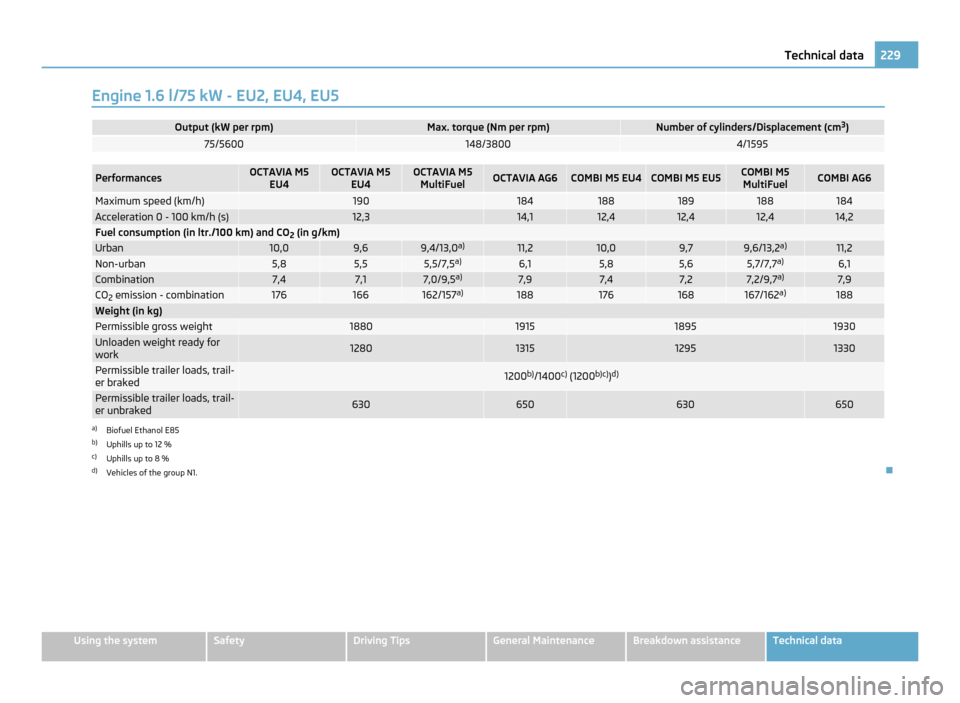Select the Fuel consumption section heading
Screen dimensions: 960x703
(x=217, y=233)
